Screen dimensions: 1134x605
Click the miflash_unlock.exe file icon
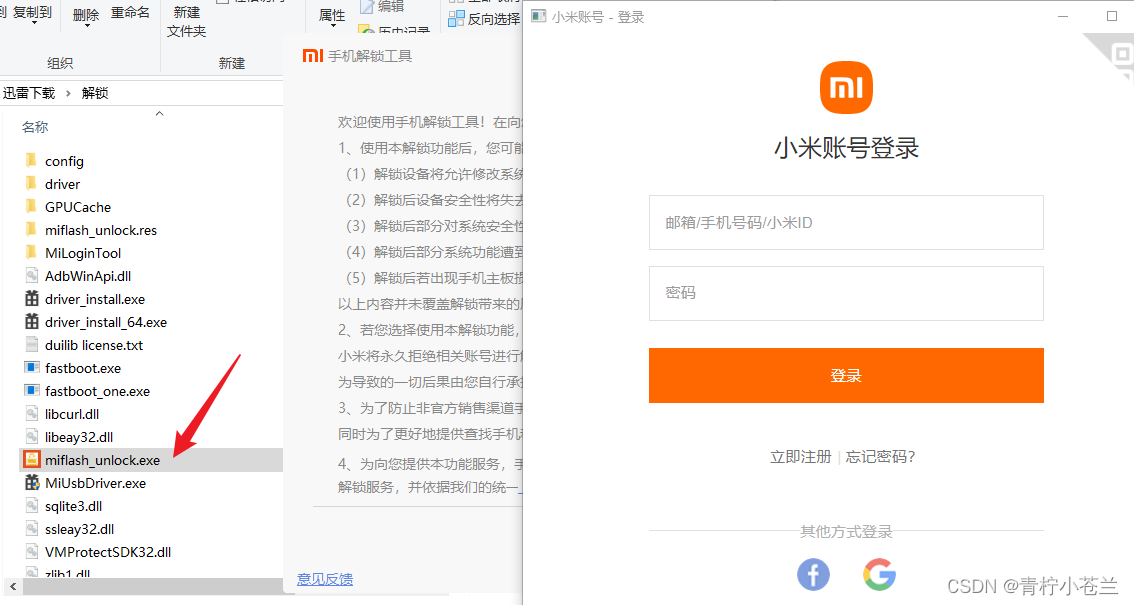coord(32,460)
